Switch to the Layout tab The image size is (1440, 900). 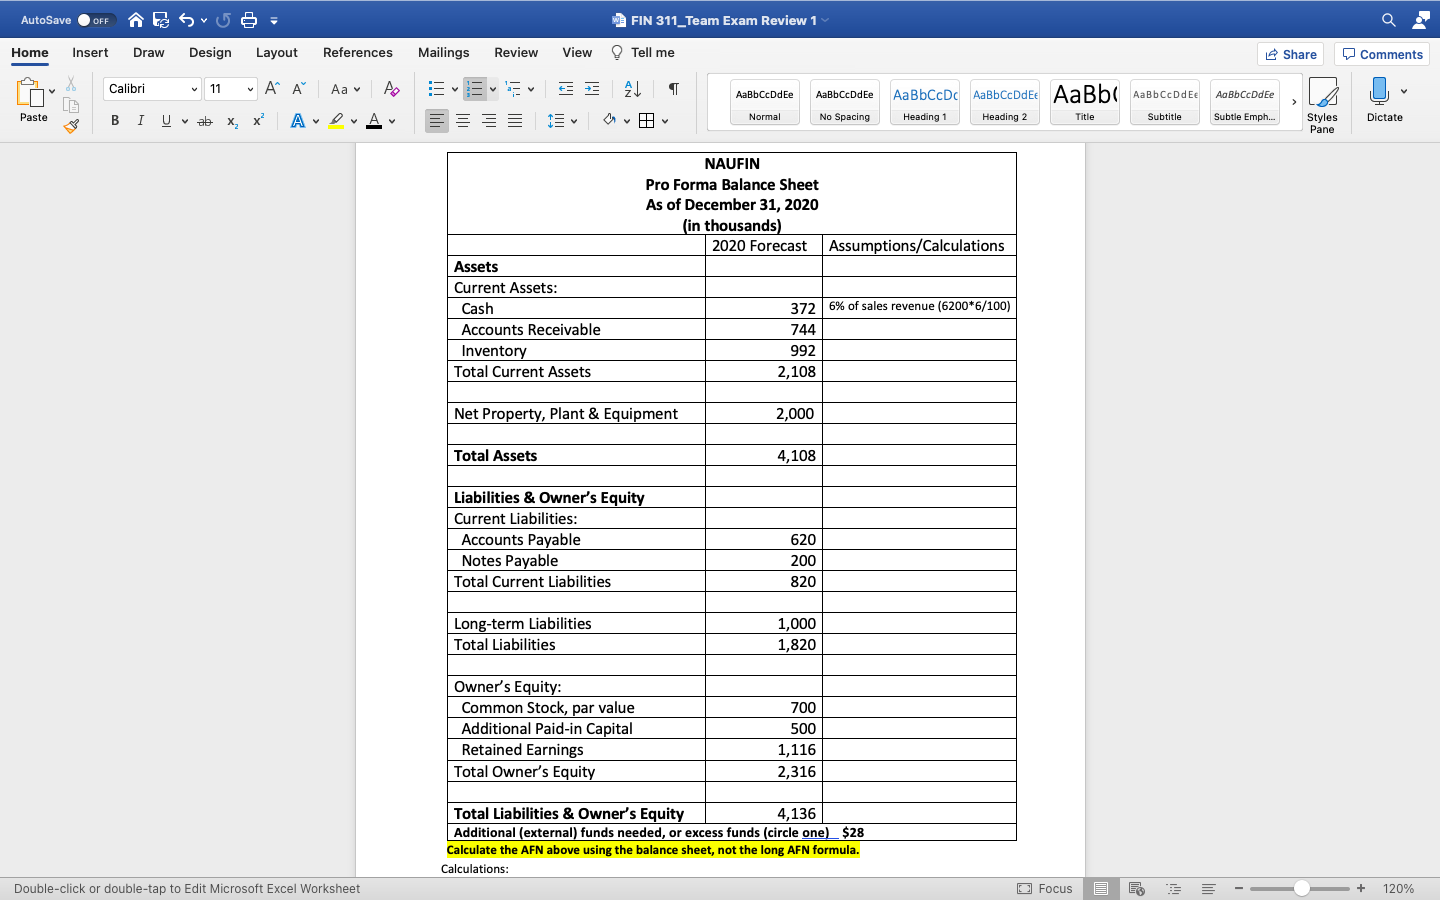pyautogui.click(x=277, y=53)
